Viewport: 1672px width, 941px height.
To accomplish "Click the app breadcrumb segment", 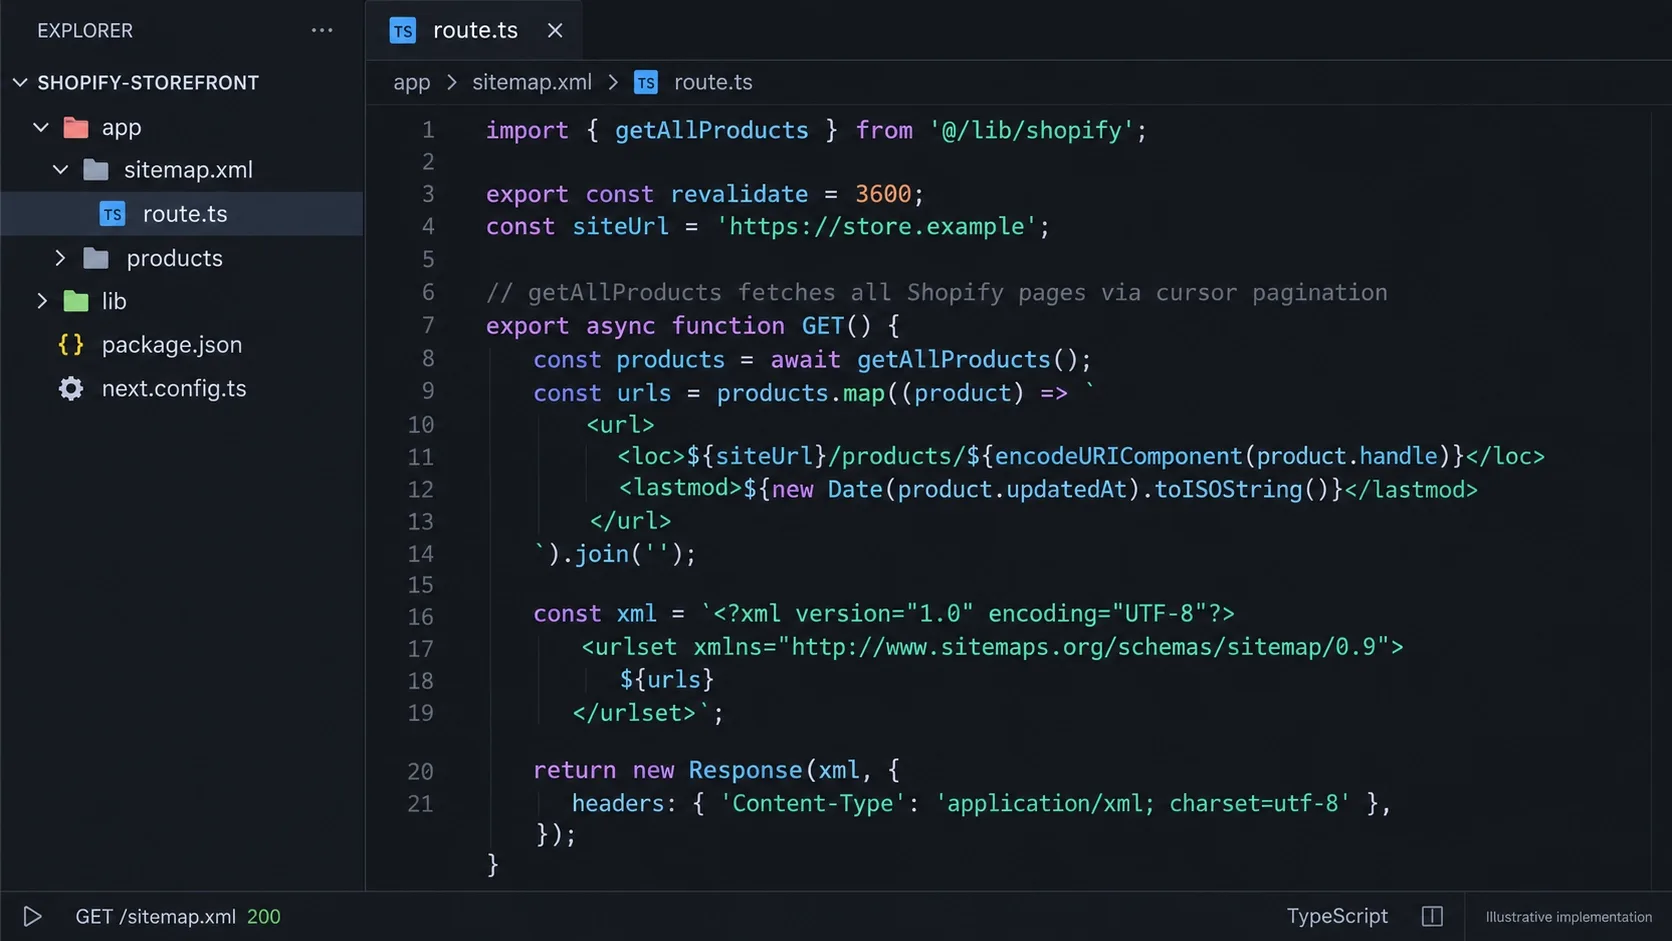I will [412, 82].
